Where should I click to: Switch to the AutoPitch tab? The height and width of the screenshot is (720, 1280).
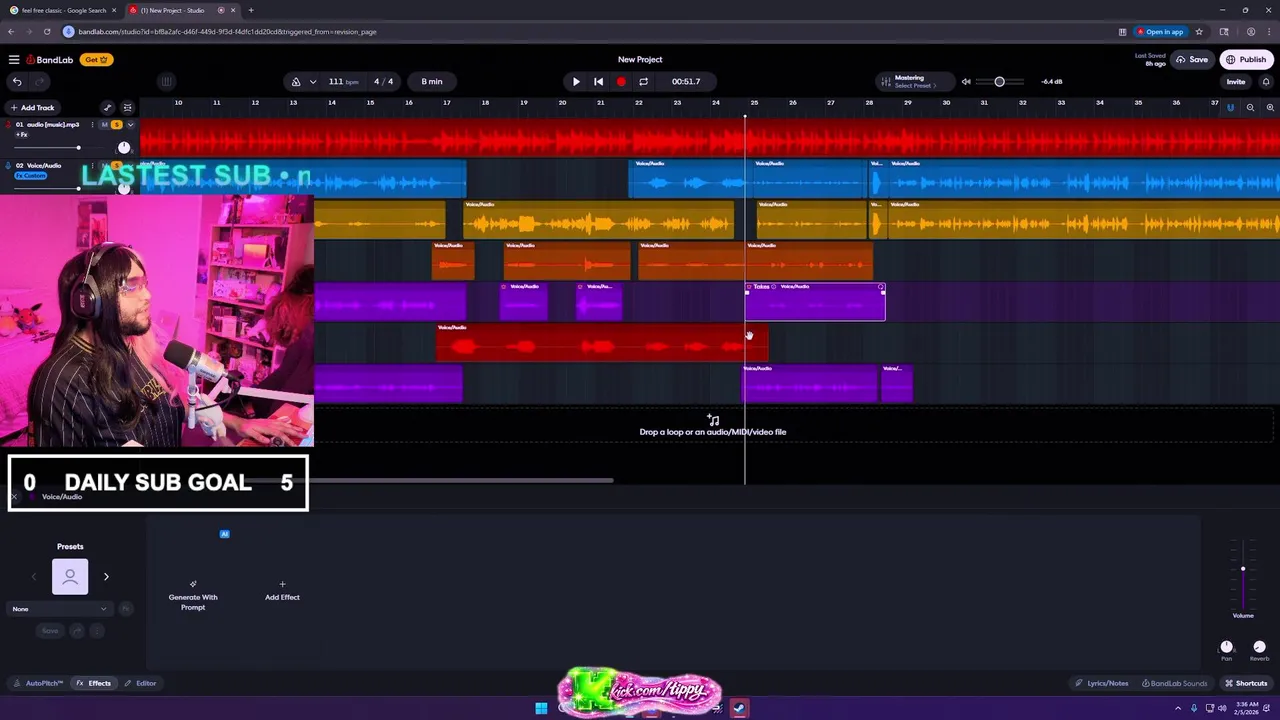pyautogui.click(x=38, y=683)
